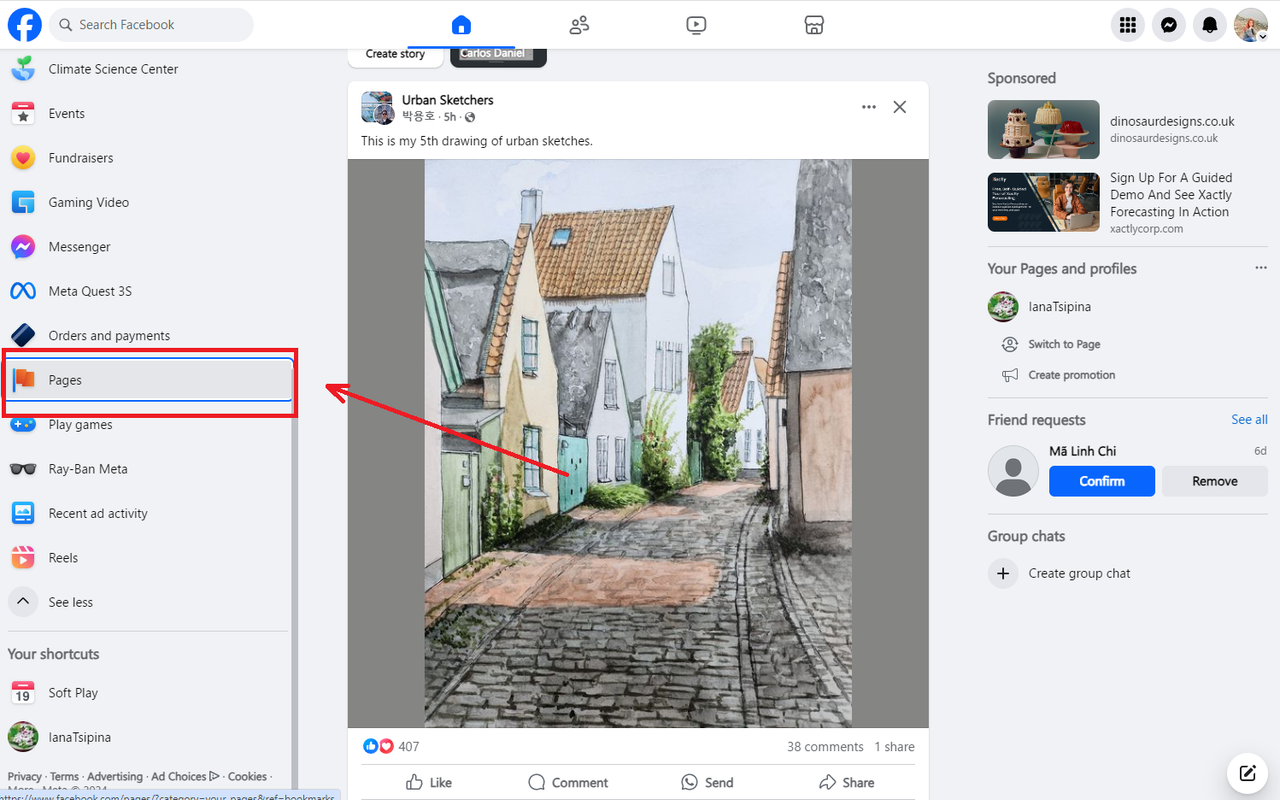Image resolution: width=1280 pixels, height=800 pixels.
Task: Open the Xactly Forecasting sponsored ad
Action: 1128,203
